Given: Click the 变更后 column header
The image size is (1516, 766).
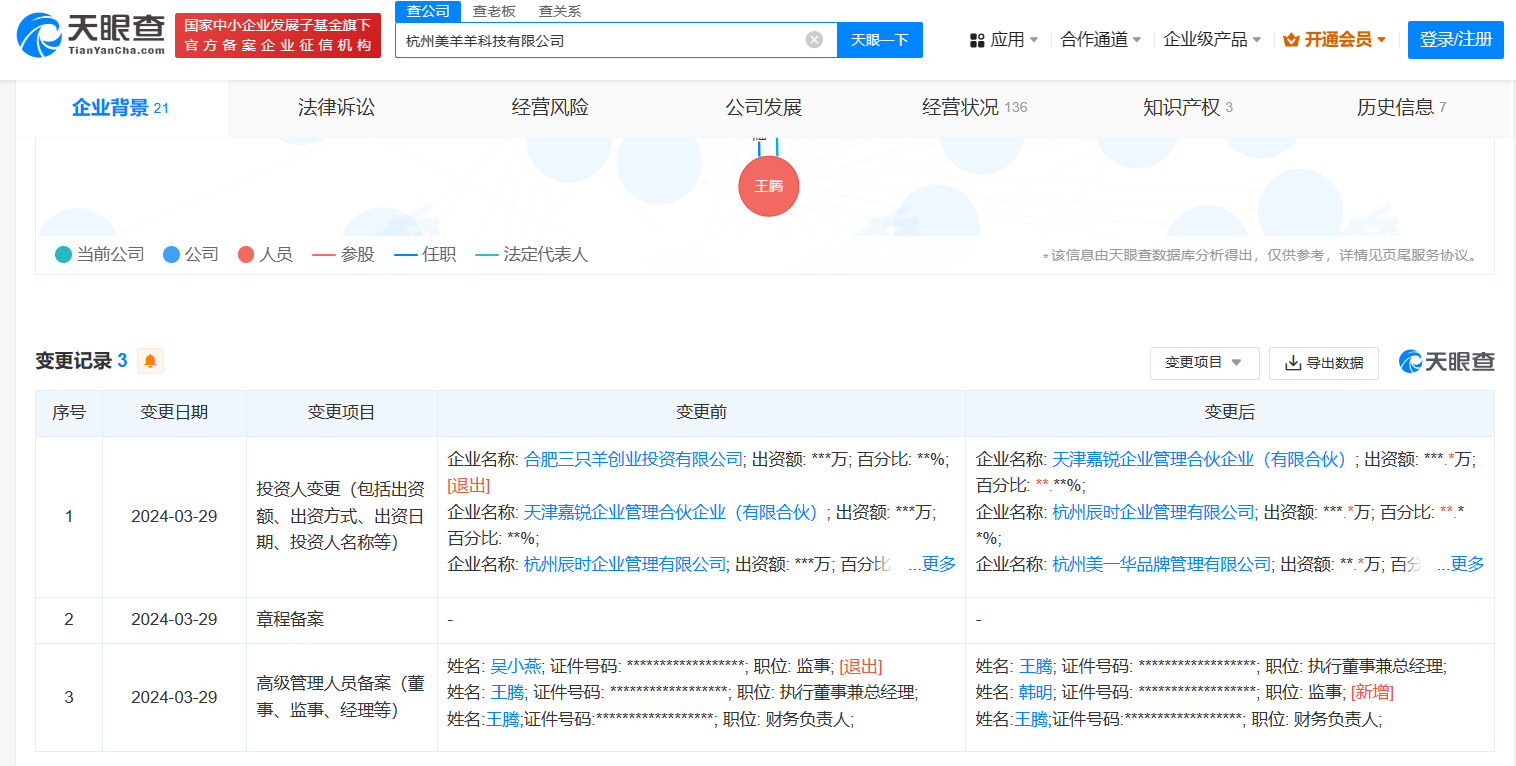Looking at the screenshot, I should click(x=1230, y=413).
